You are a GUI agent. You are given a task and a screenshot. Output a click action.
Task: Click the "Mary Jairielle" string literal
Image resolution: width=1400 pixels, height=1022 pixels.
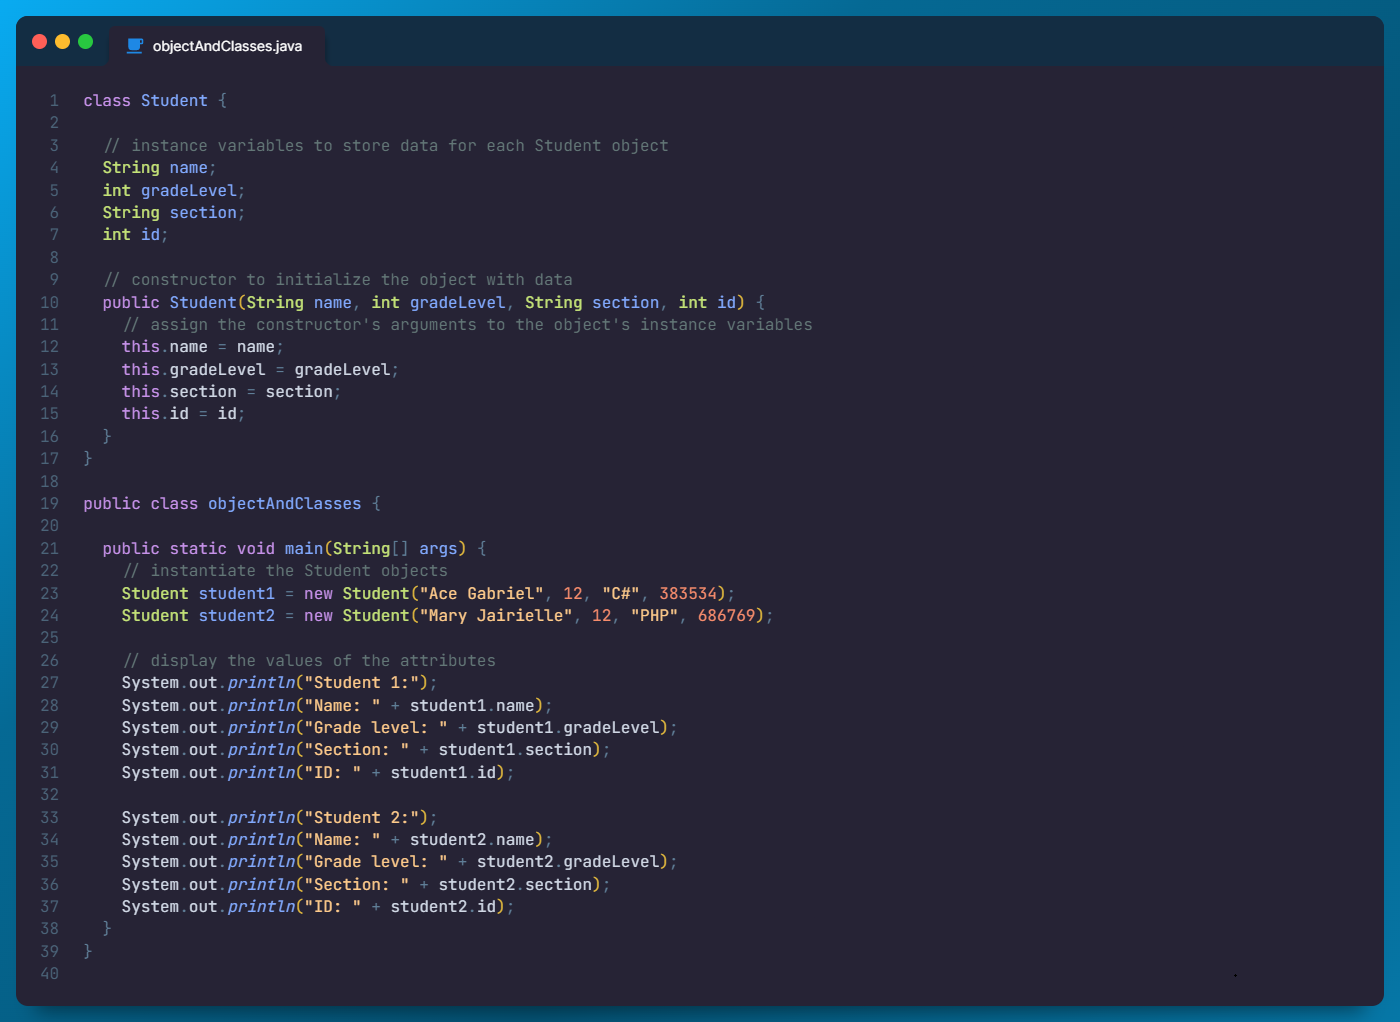point(496,616)
